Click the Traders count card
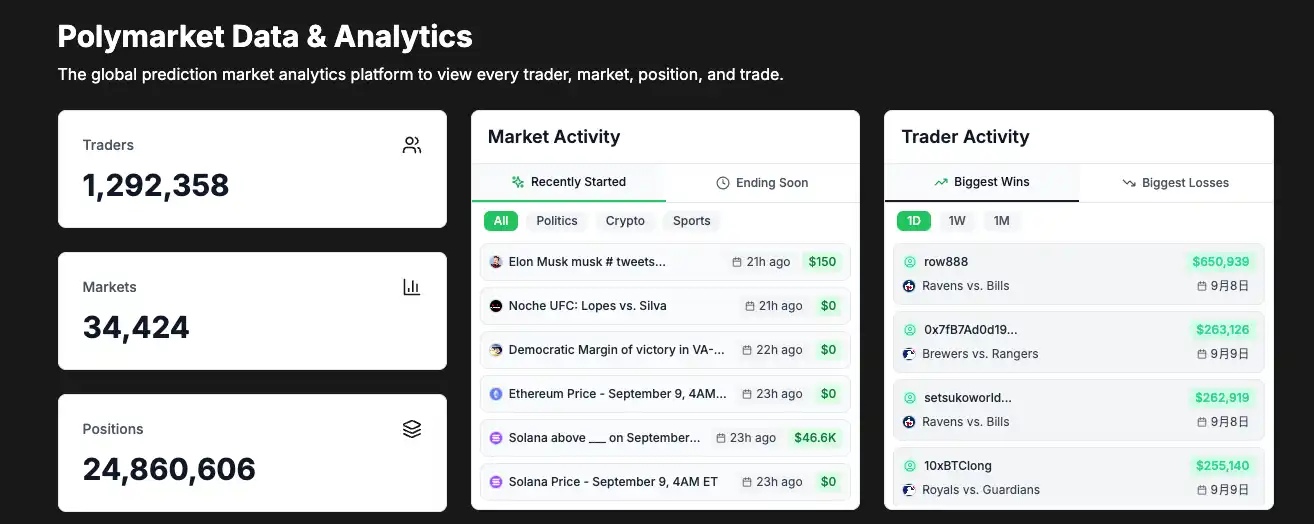Image resolution: width=1314 pixels, height=524 pixels. click(x=252, y=169)
